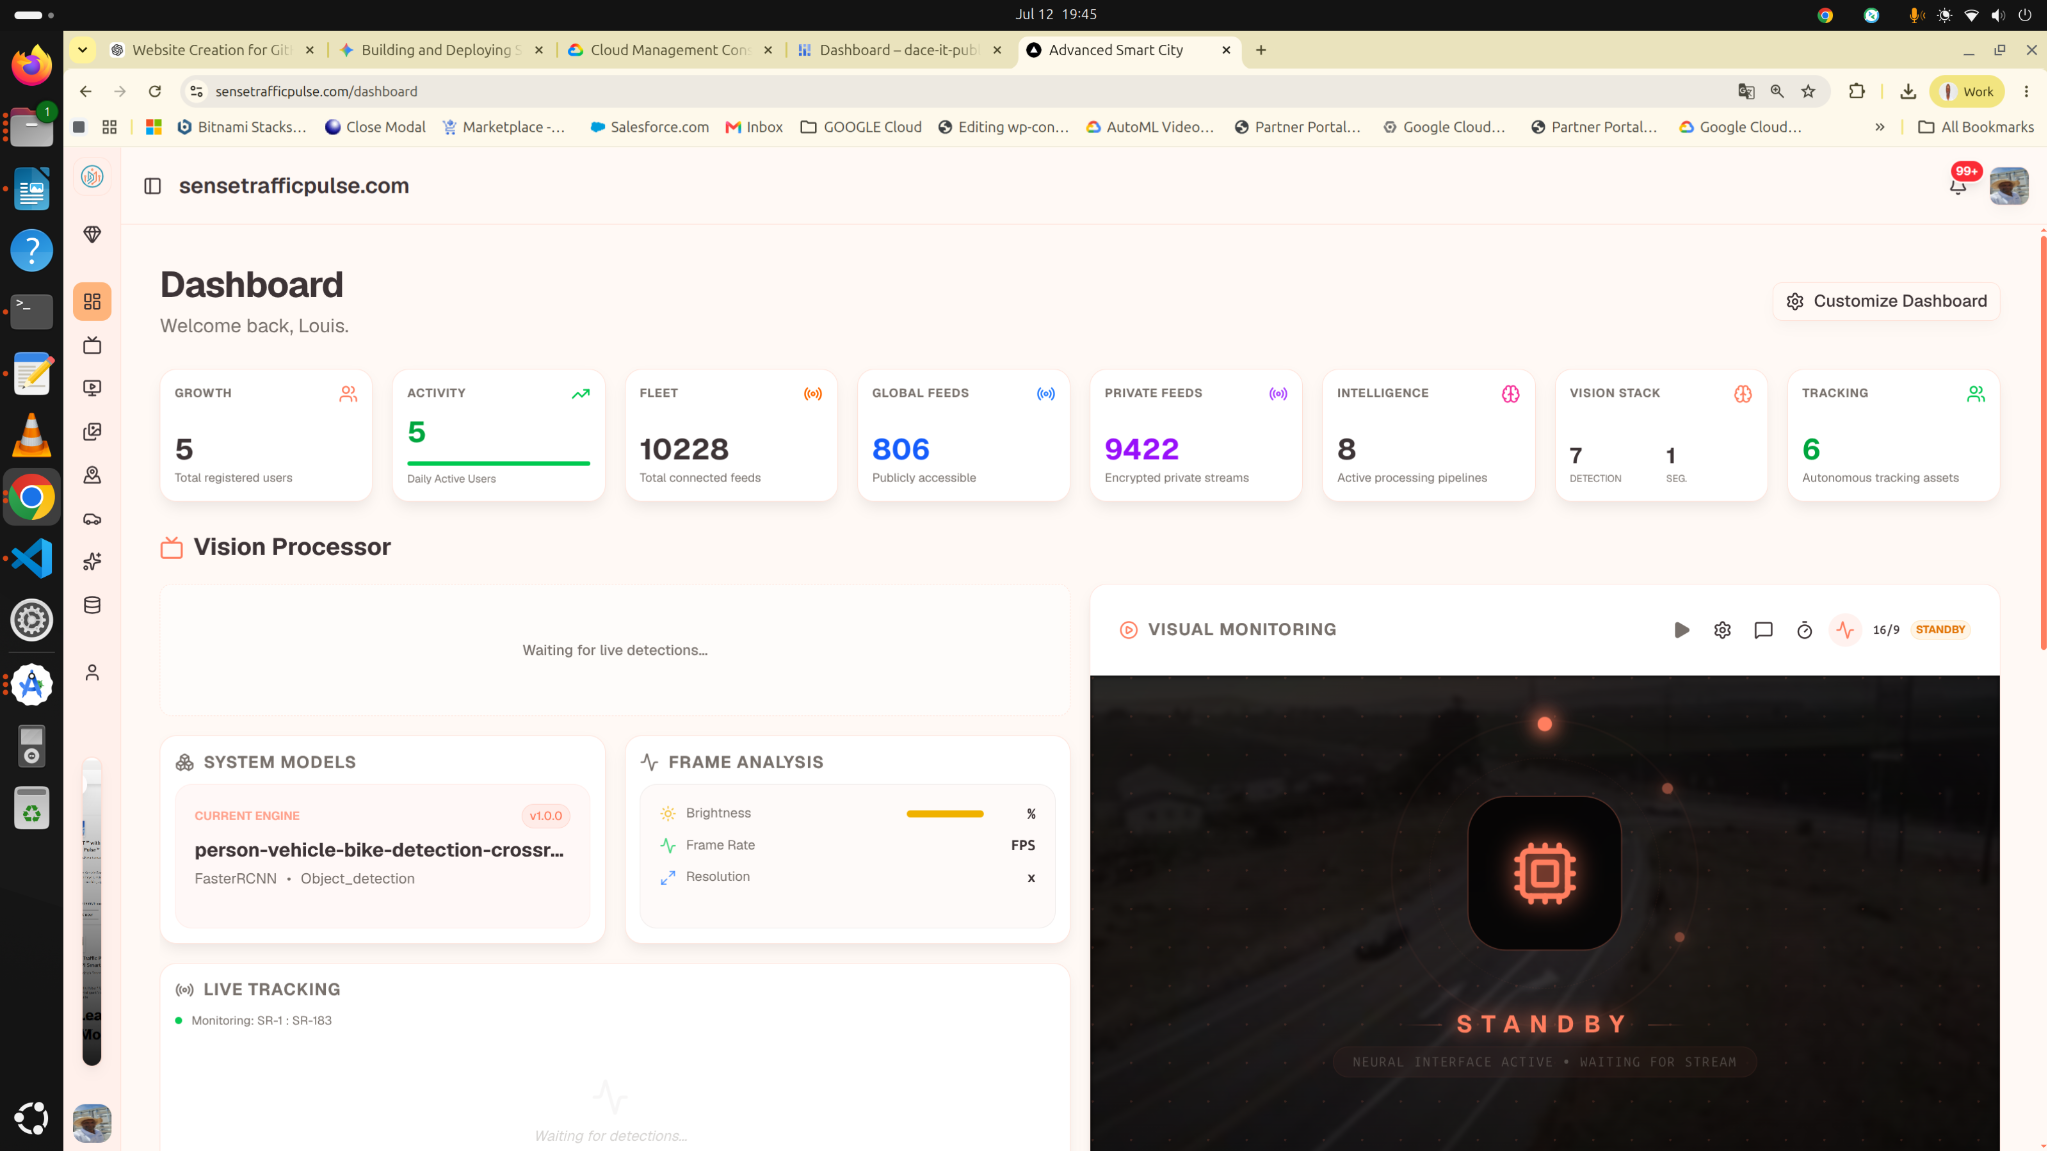This screenshot has width=2047, height=1151.
Task: Click the Customize Dashboard button
Action: 1886,301
